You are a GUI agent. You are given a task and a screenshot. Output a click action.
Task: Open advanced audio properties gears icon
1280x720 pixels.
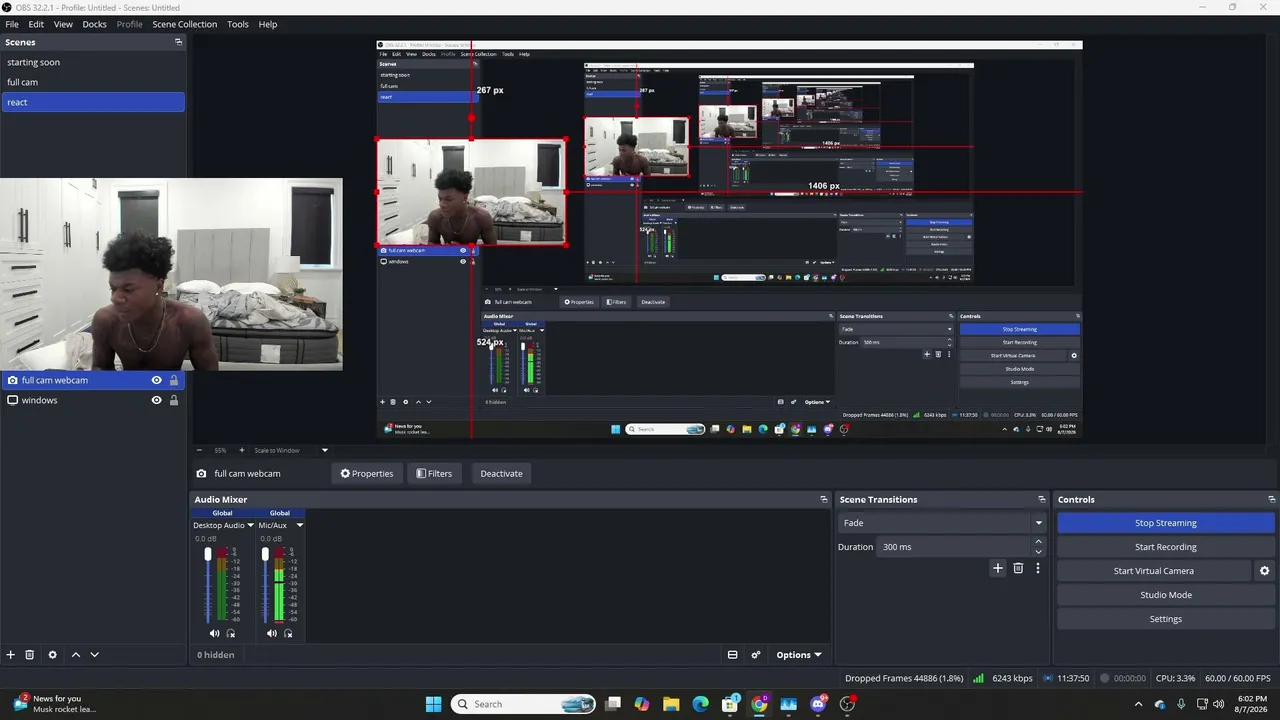coord(756,655)
